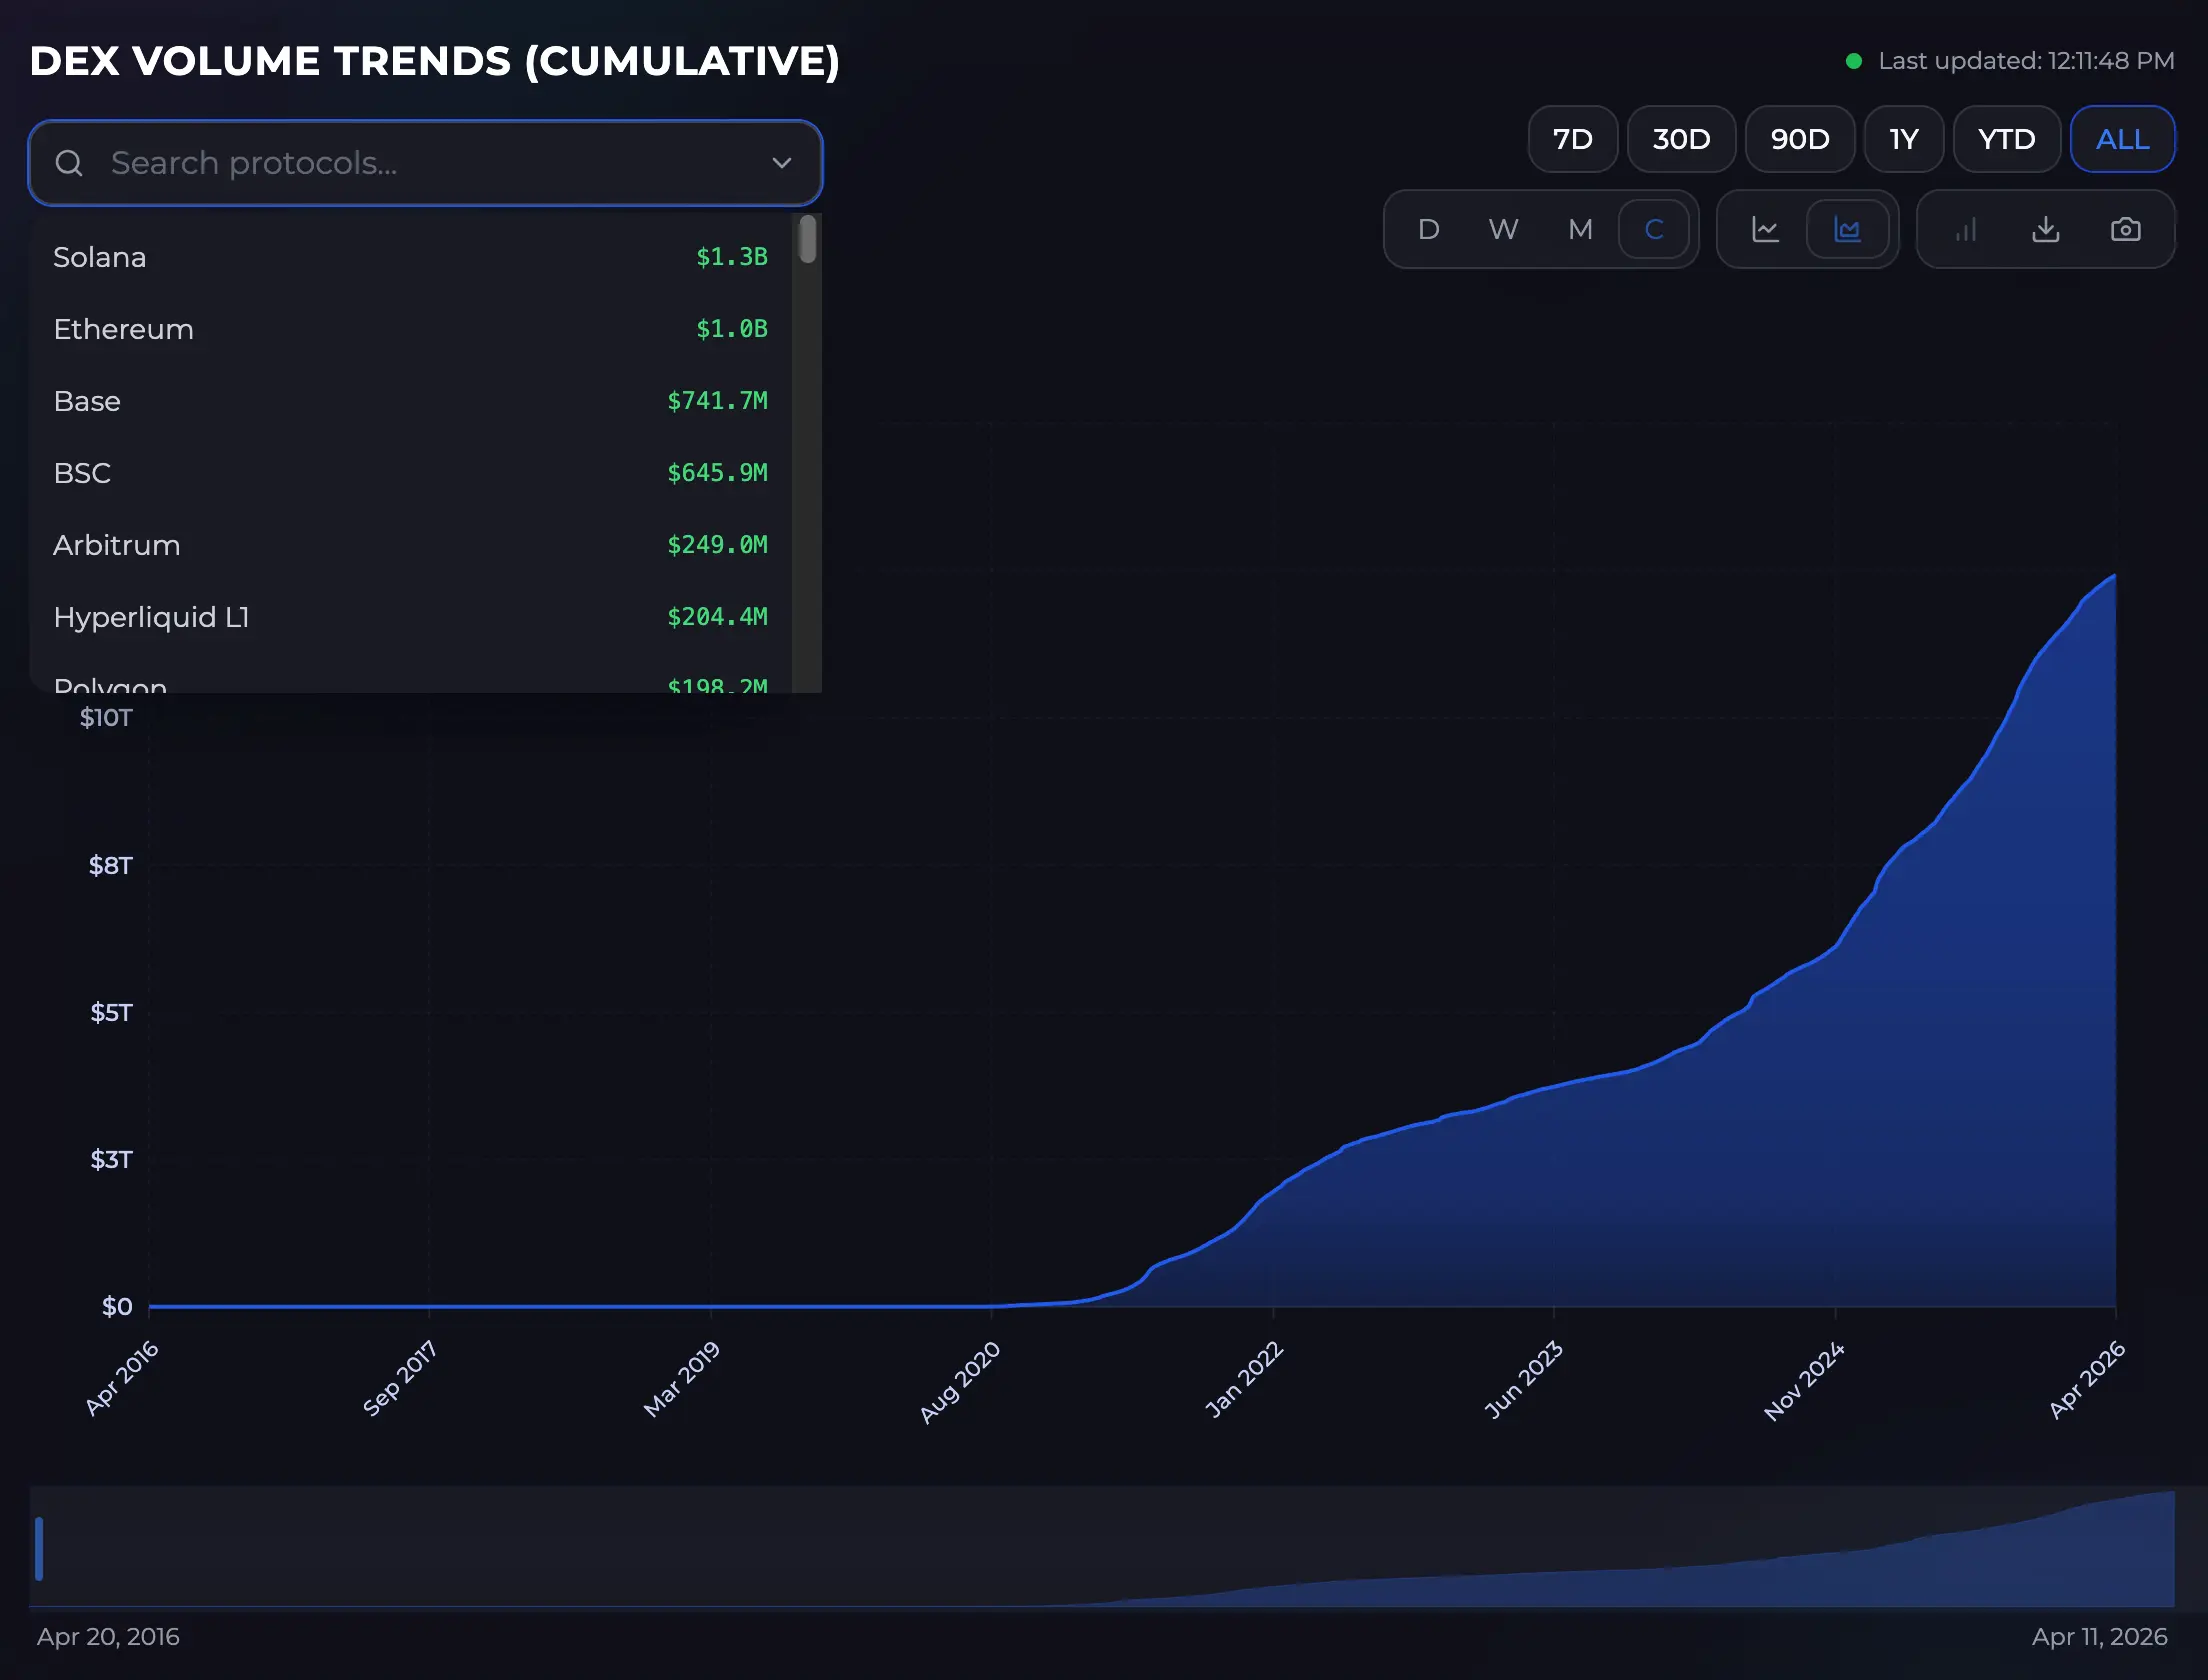Set time range to 30D
The height and width of the screenshot is (1680, 2208).
(x=1681, y=139)
